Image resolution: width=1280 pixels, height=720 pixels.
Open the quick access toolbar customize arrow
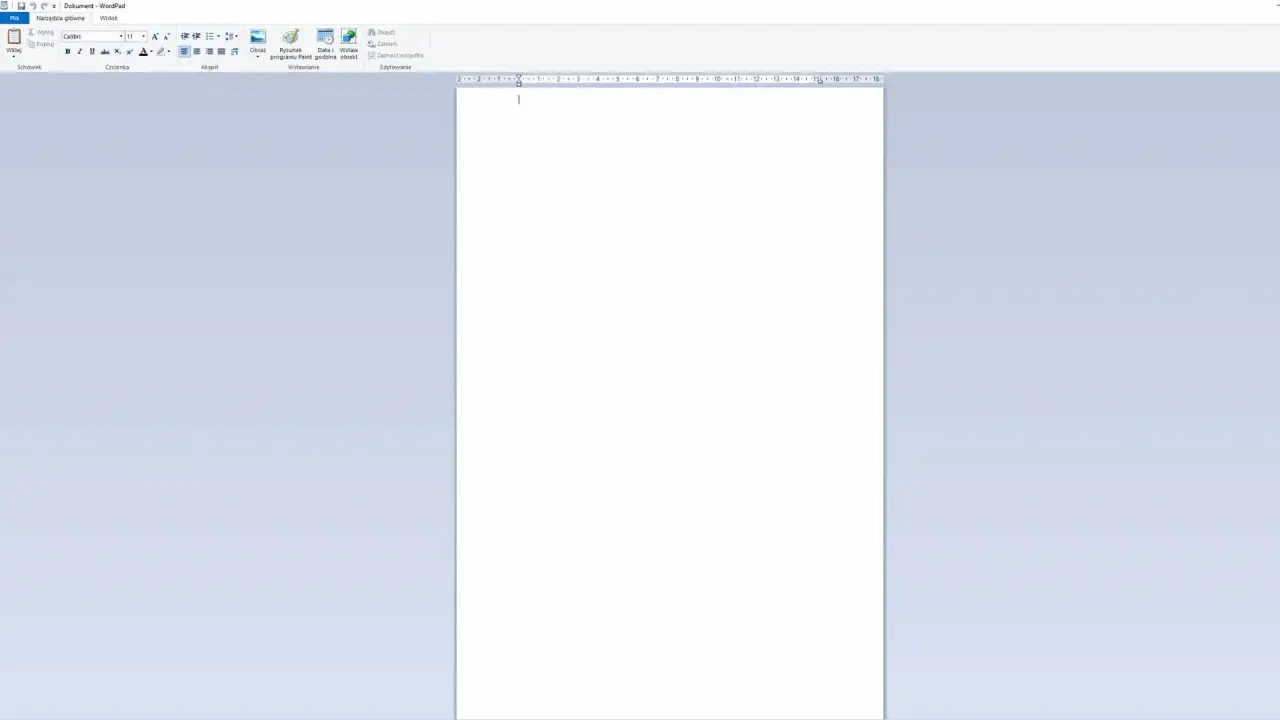pyautogui.click(x=54, y=6)
